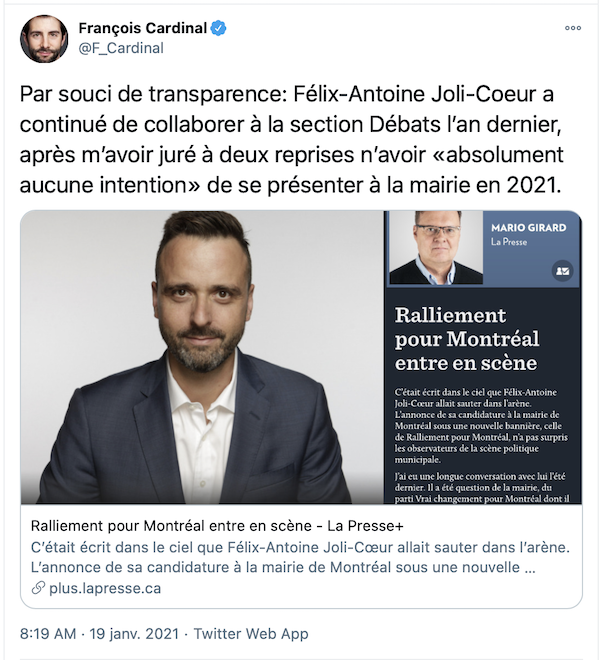600x660 pixels.
Task: Click Mario Girard's columnist headshot
Action: click(436, 248)
